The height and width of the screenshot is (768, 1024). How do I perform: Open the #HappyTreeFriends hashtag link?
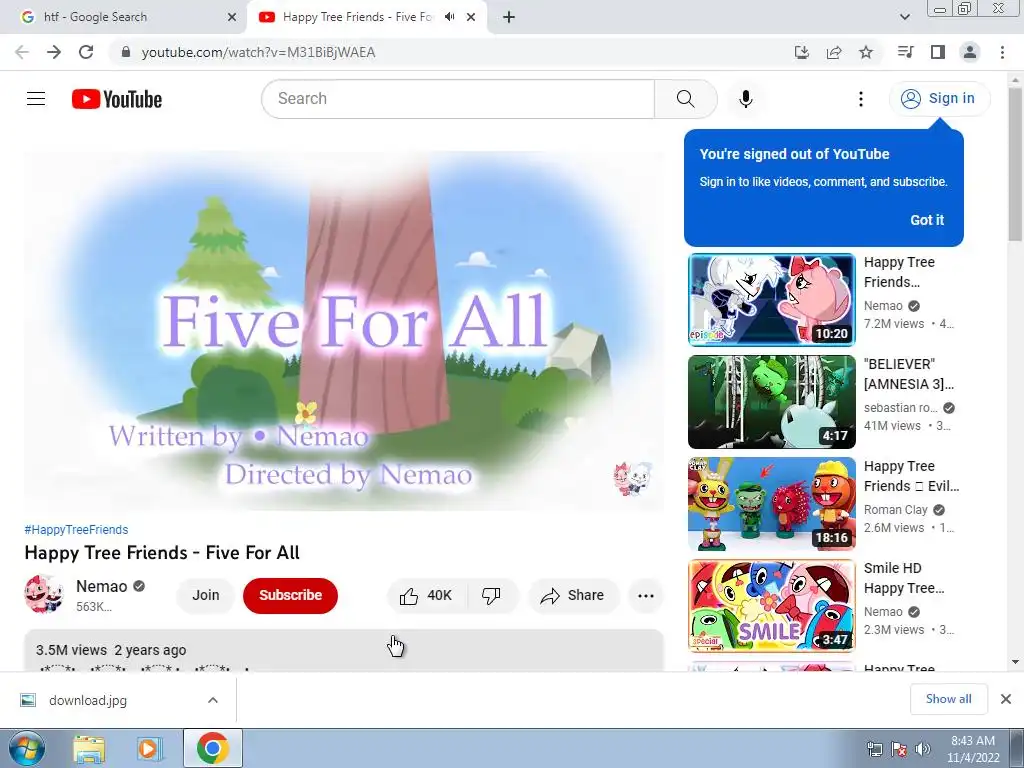coord(76,530)
